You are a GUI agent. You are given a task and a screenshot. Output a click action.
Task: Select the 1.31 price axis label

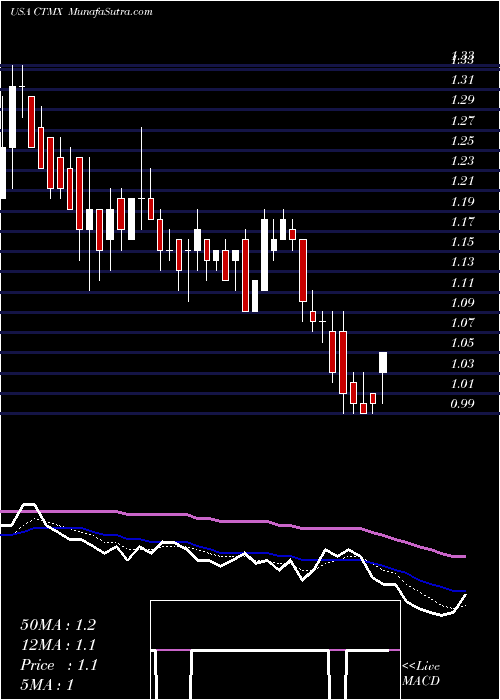pyautogui.click(x=462, y=80)
